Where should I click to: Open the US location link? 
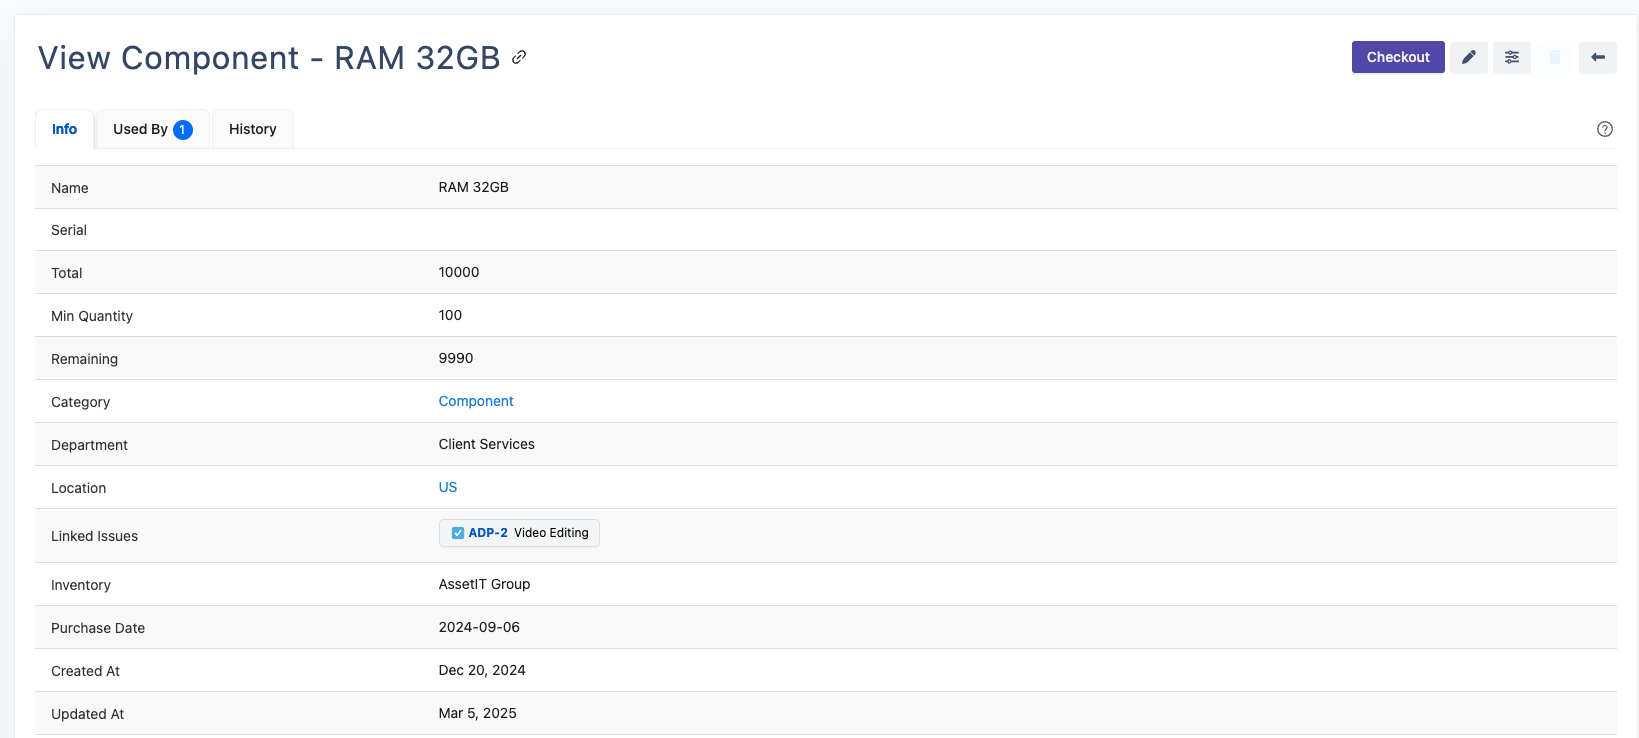click(x=448, y=487)
